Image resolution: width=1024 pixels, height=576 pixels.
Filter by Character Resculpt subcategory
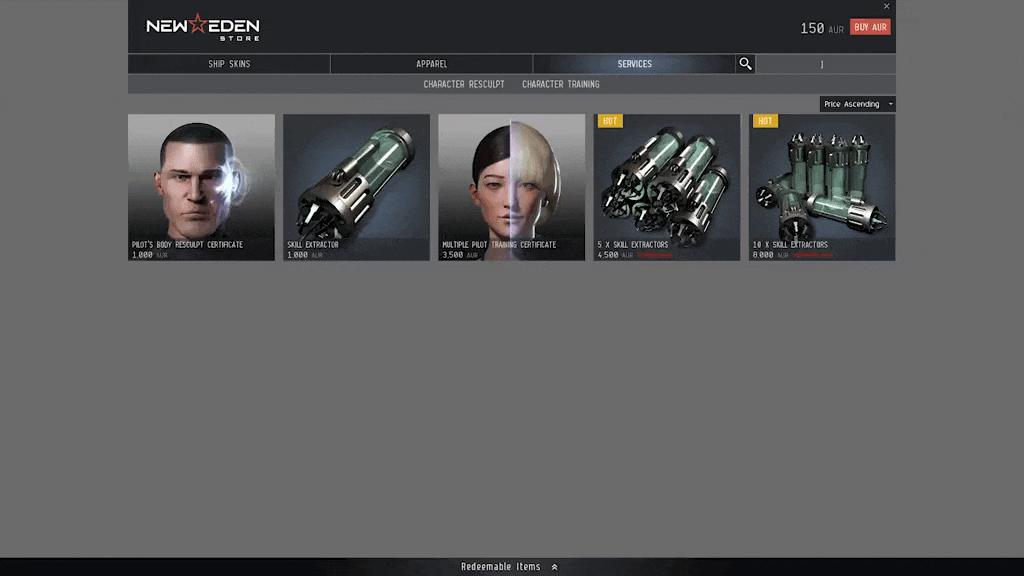click(x=463, y=84)
